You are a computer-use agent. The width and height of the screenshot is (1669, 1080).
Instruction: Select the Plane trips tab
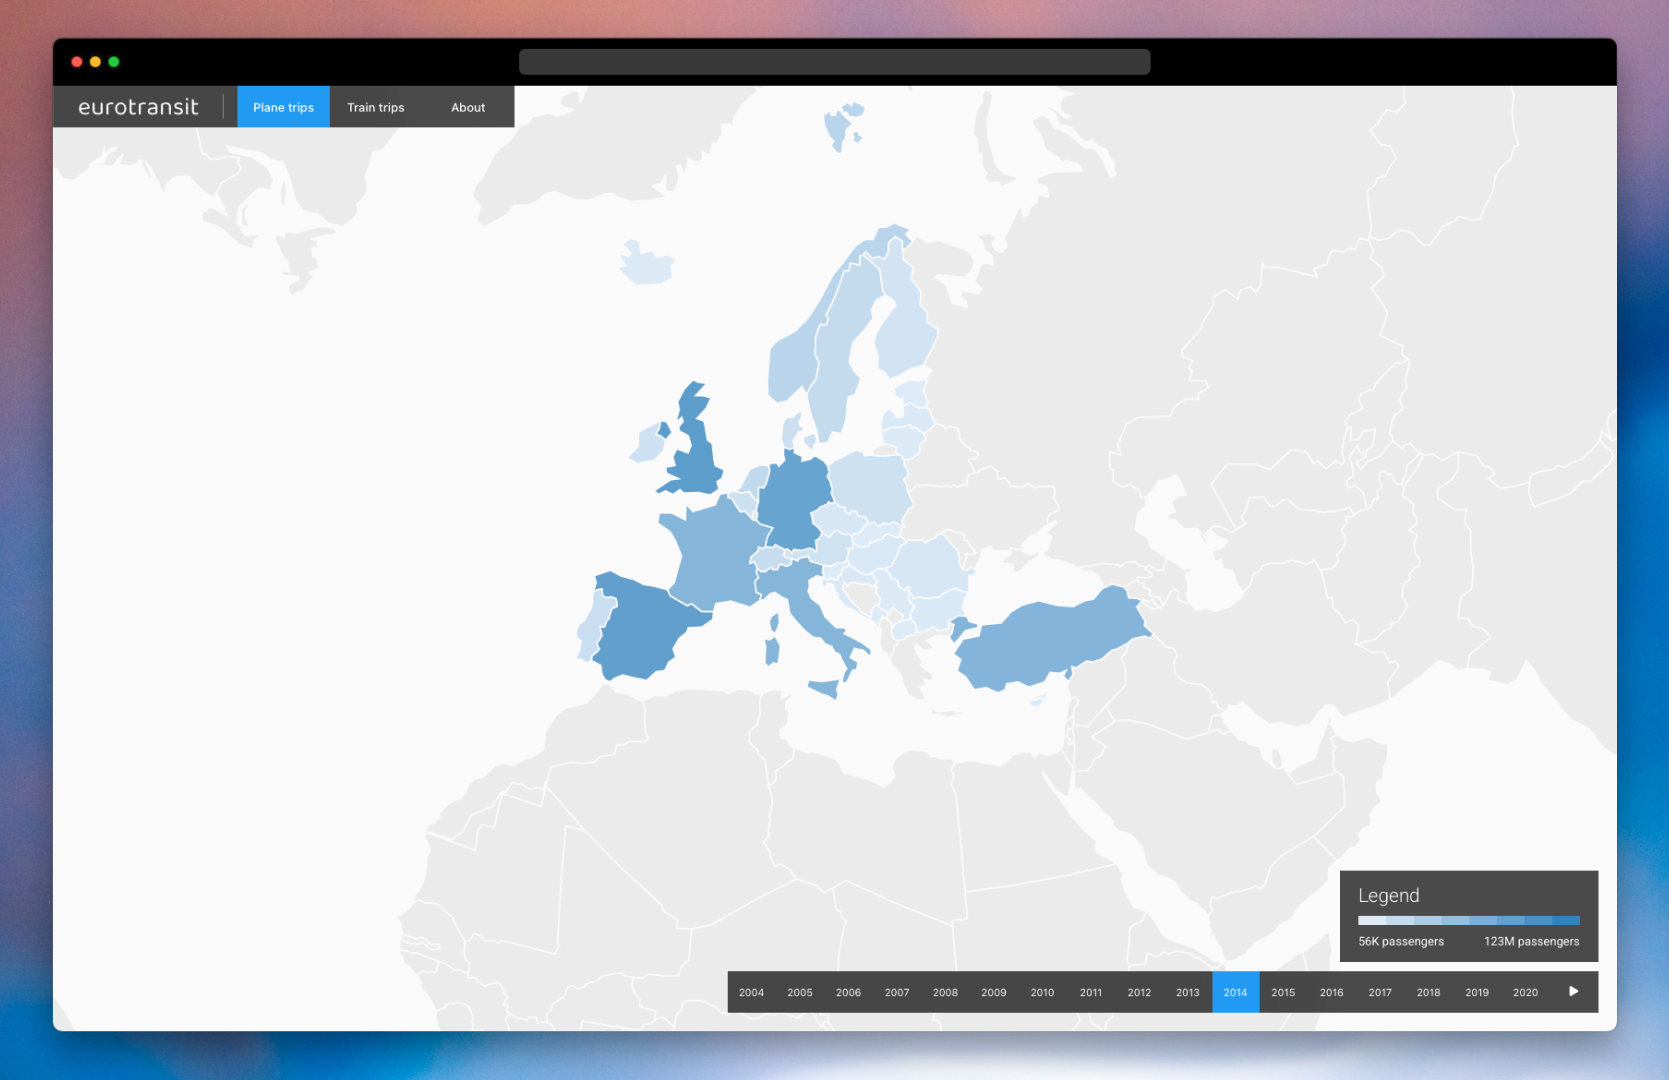283,107
